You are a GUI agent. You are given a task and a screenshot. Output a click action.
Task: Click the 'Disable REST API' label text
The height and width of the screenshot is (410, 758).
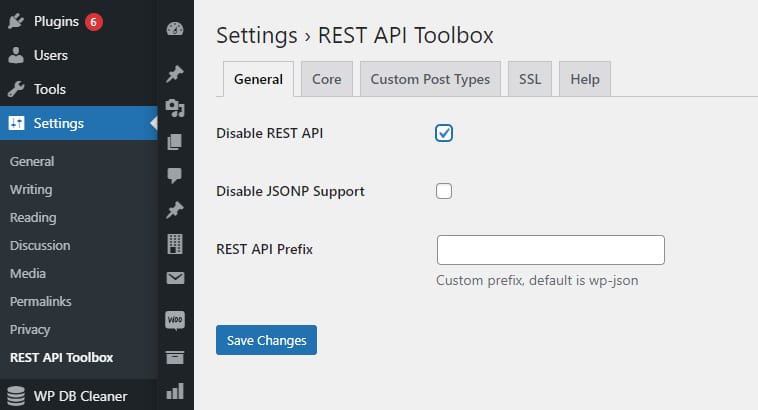[x=269, y=133]
